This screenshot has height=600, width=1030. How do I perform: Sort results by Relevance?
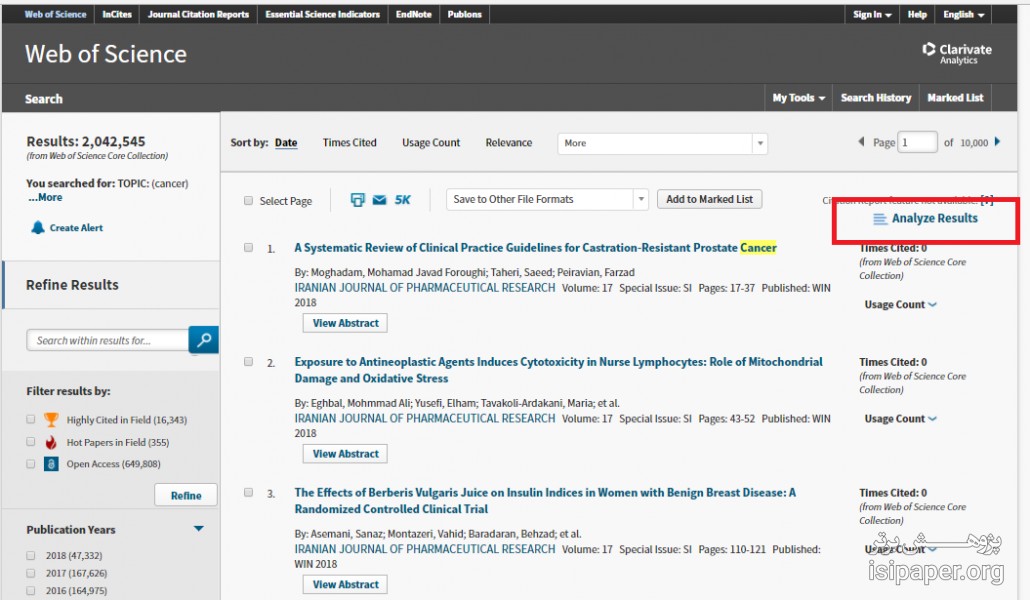pos(509,143)
